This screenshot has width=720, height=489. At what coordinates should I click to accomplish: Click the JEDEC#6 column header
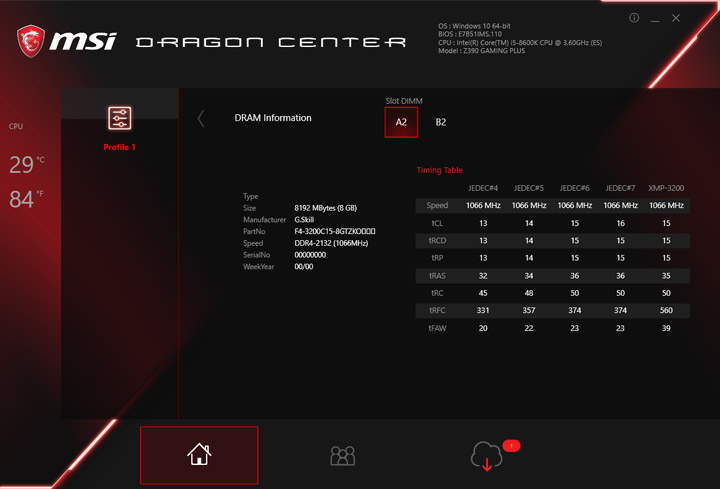574,188
